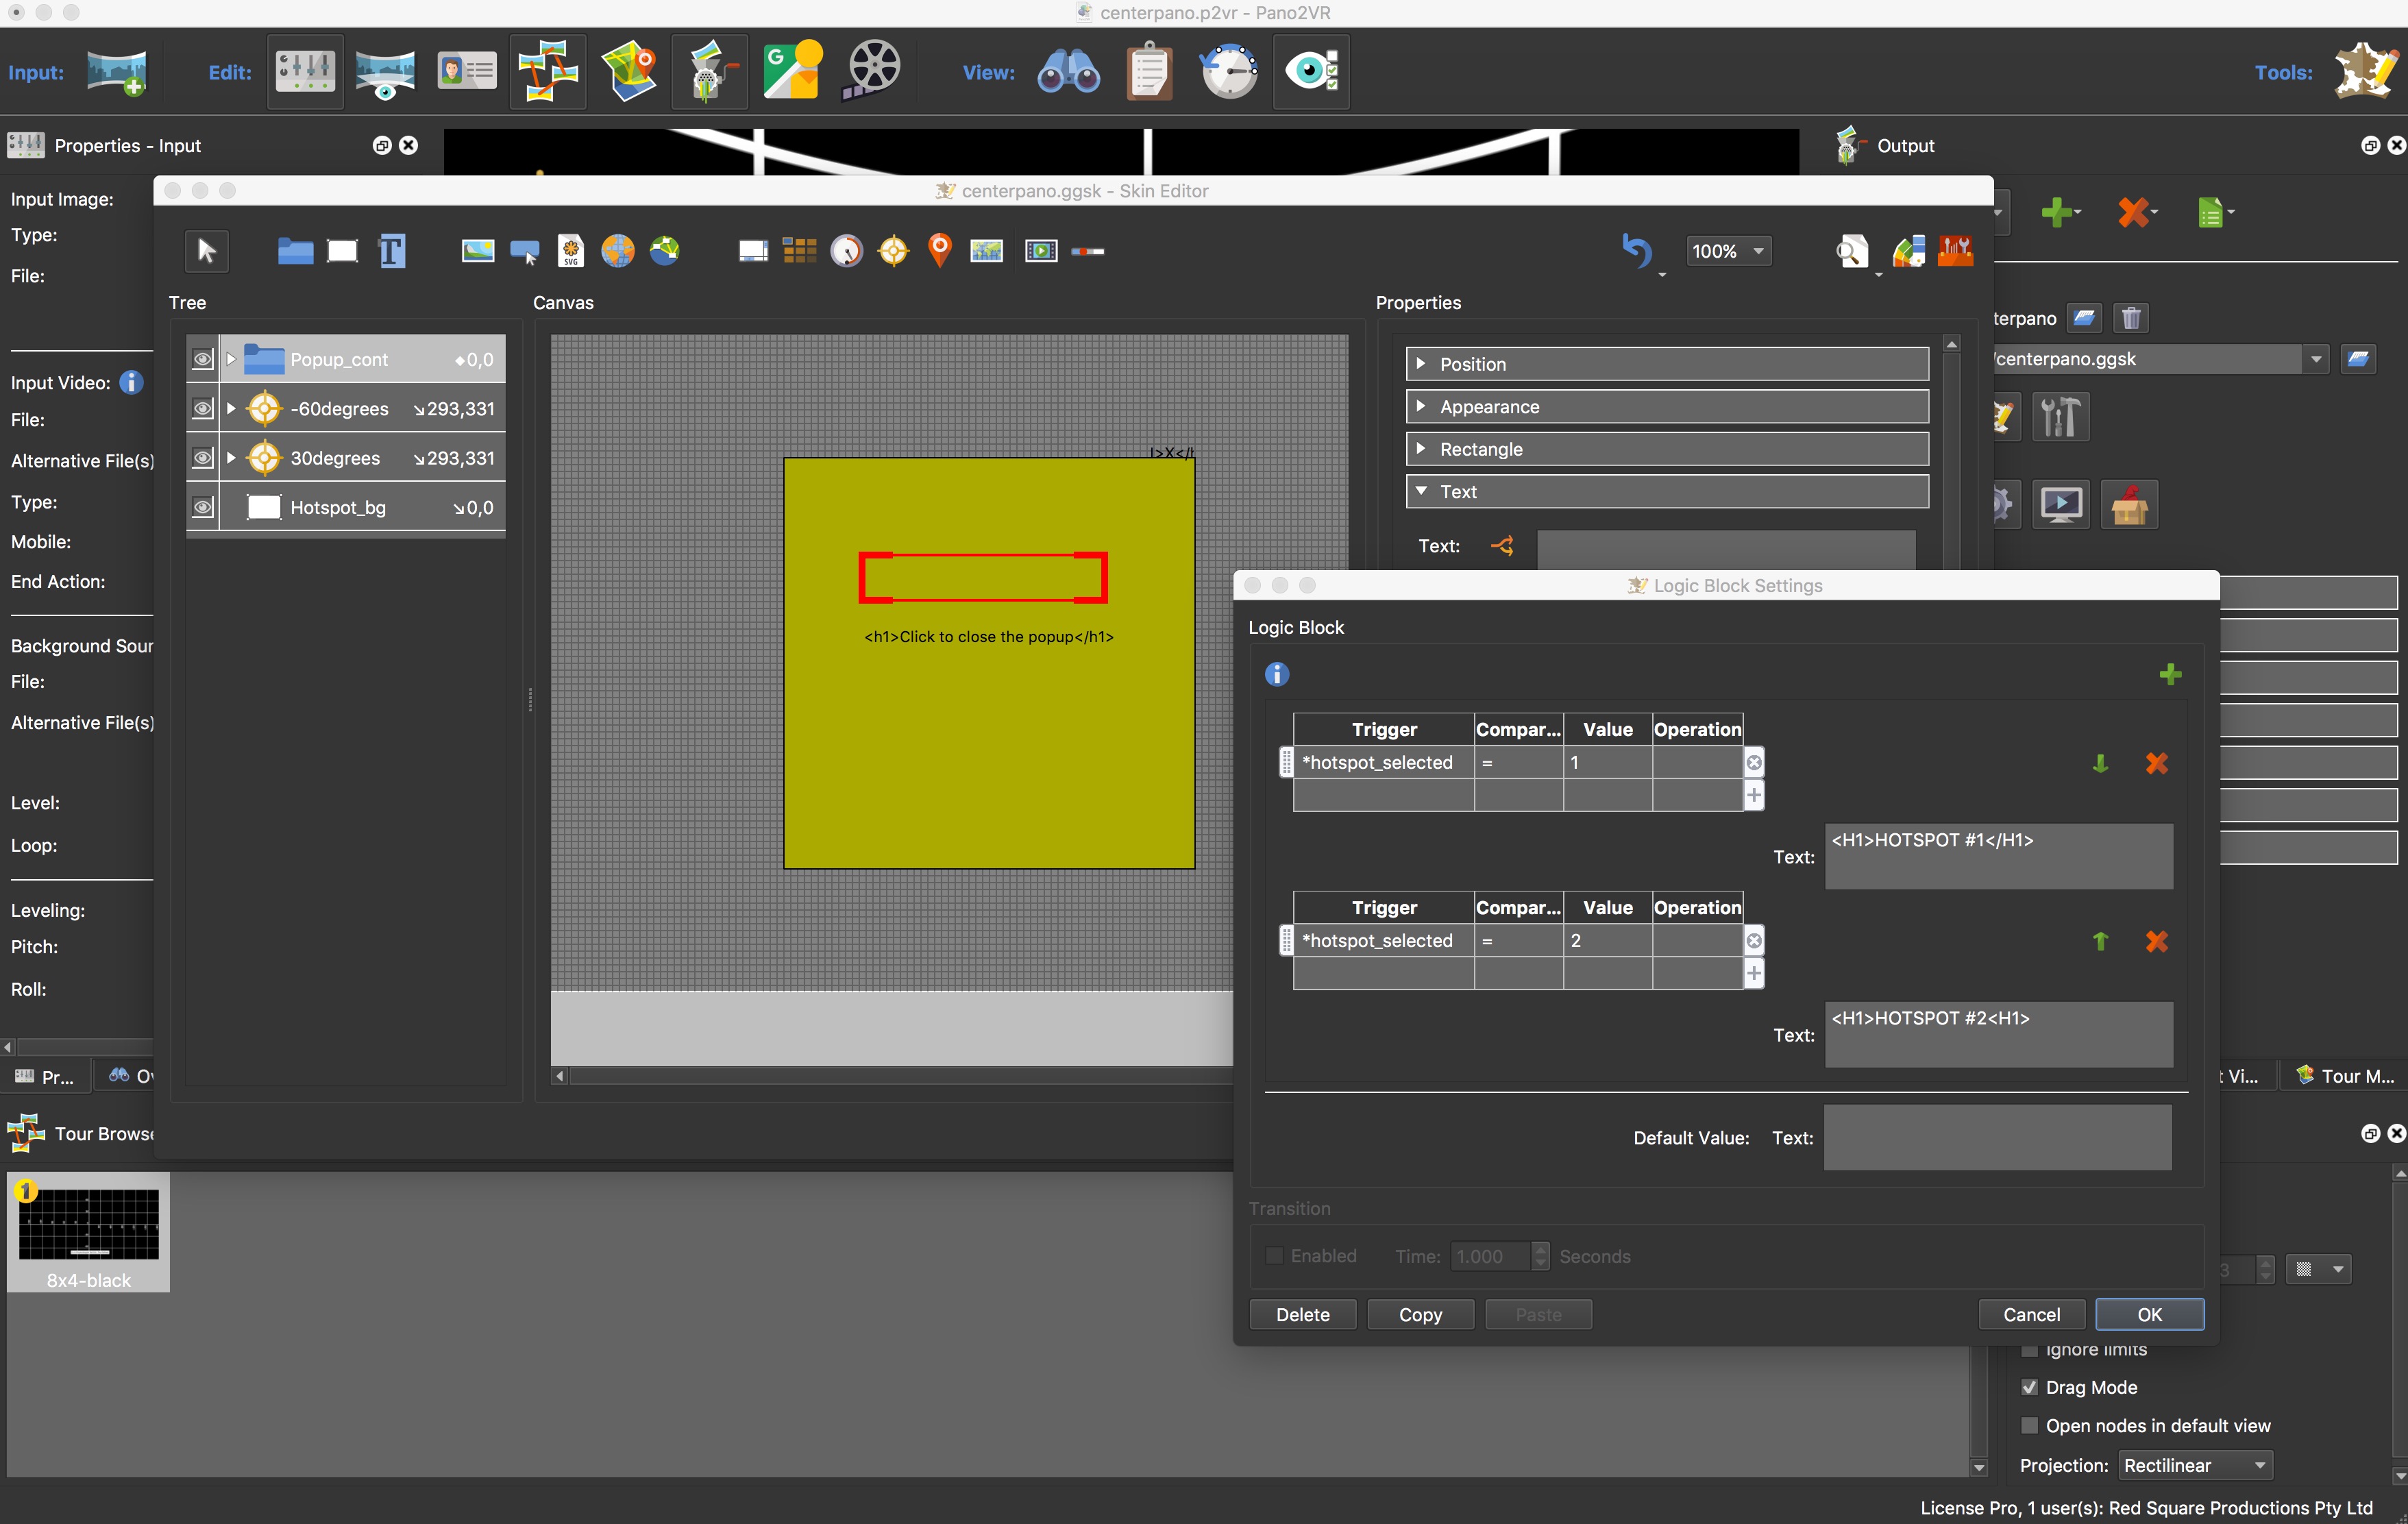Image resolution: width=2408 pixels, height=1524 pixels.
Task: Toggle visibility of Hotspot_bg element
Action: pyautogui.click(x=202, y=507)
